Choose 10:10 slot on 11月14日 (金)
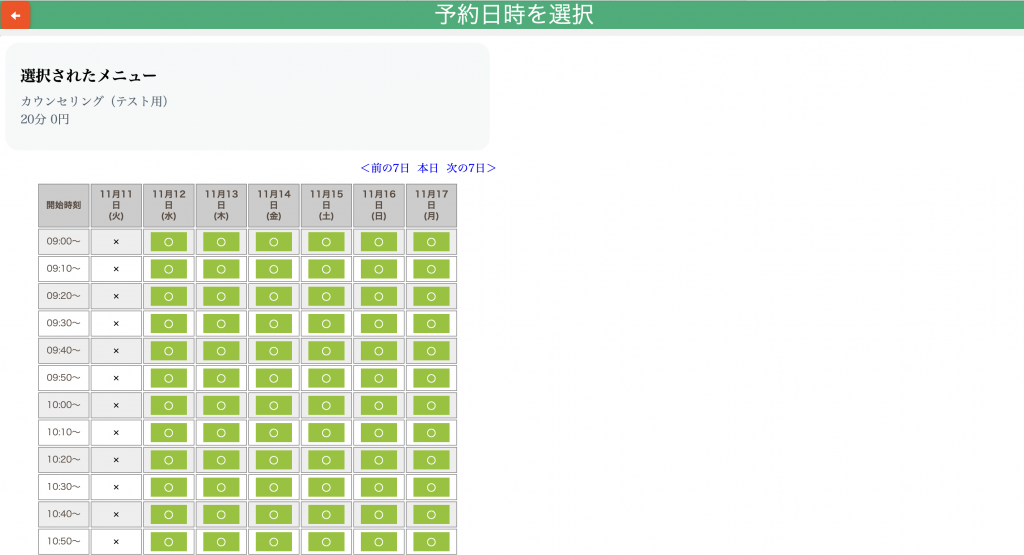The height and width of the screenshot is (555, 1024). coord(273,433)
